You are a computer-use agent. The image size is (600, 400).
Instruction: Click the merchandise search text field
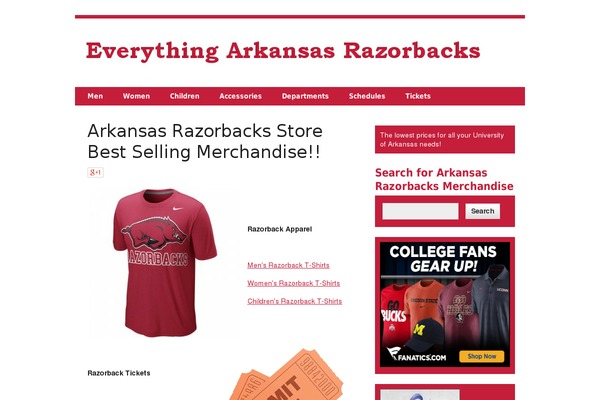[420, 211]
